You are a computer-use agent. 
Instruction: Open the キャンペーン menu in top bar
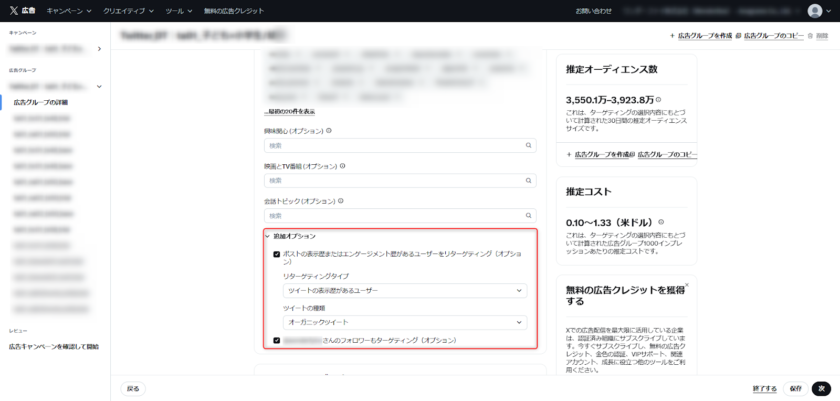[x=72, y=10]
